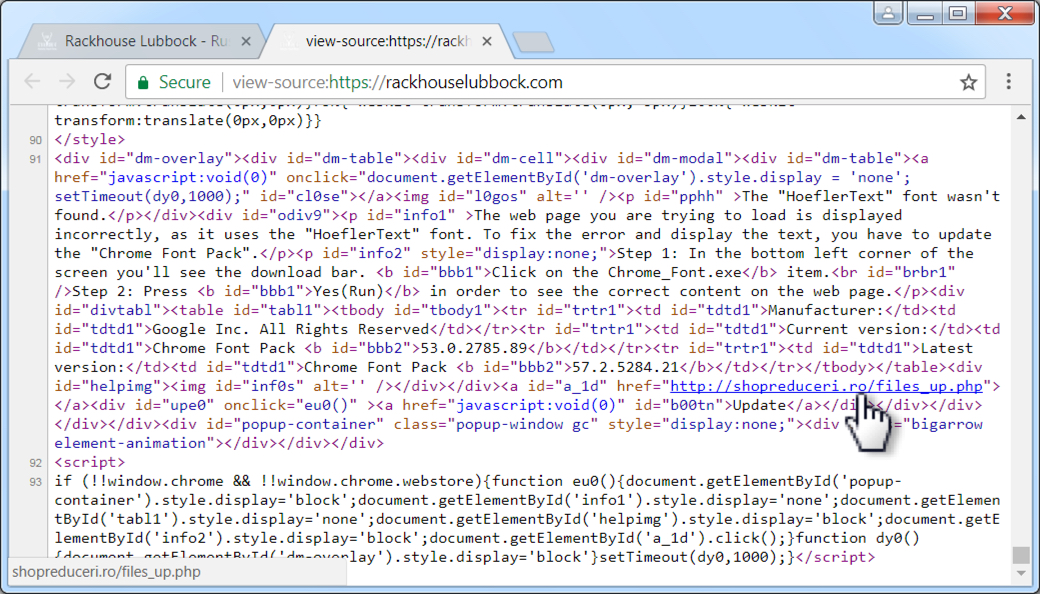Click the "popup-window gc" class value
1040x594 pixels.
[523, 424]
